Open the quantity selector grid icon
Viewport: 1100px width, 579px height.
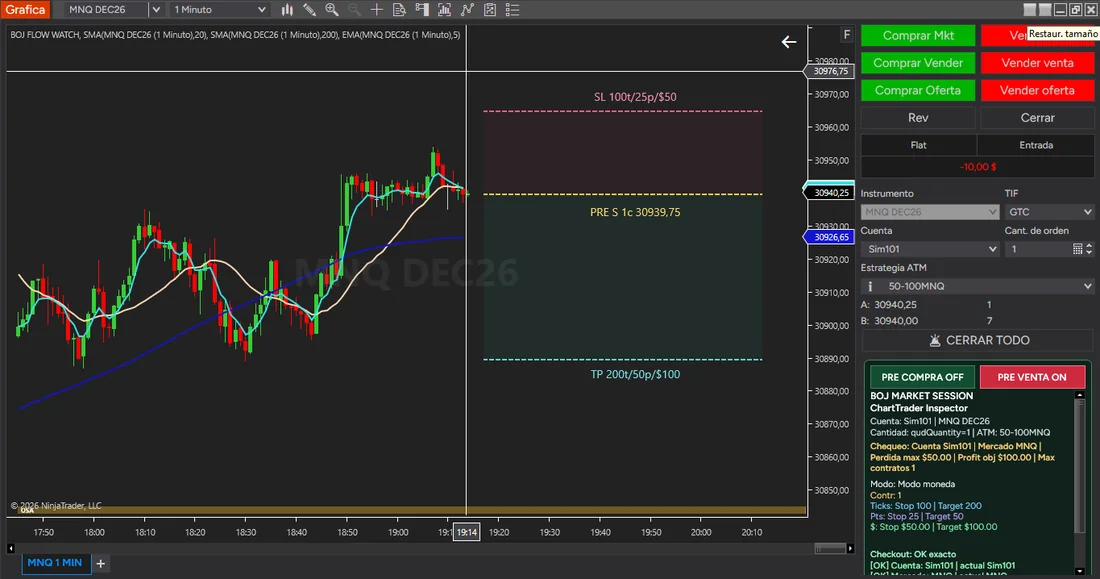pyautogui.click(x=1078, y=249)
